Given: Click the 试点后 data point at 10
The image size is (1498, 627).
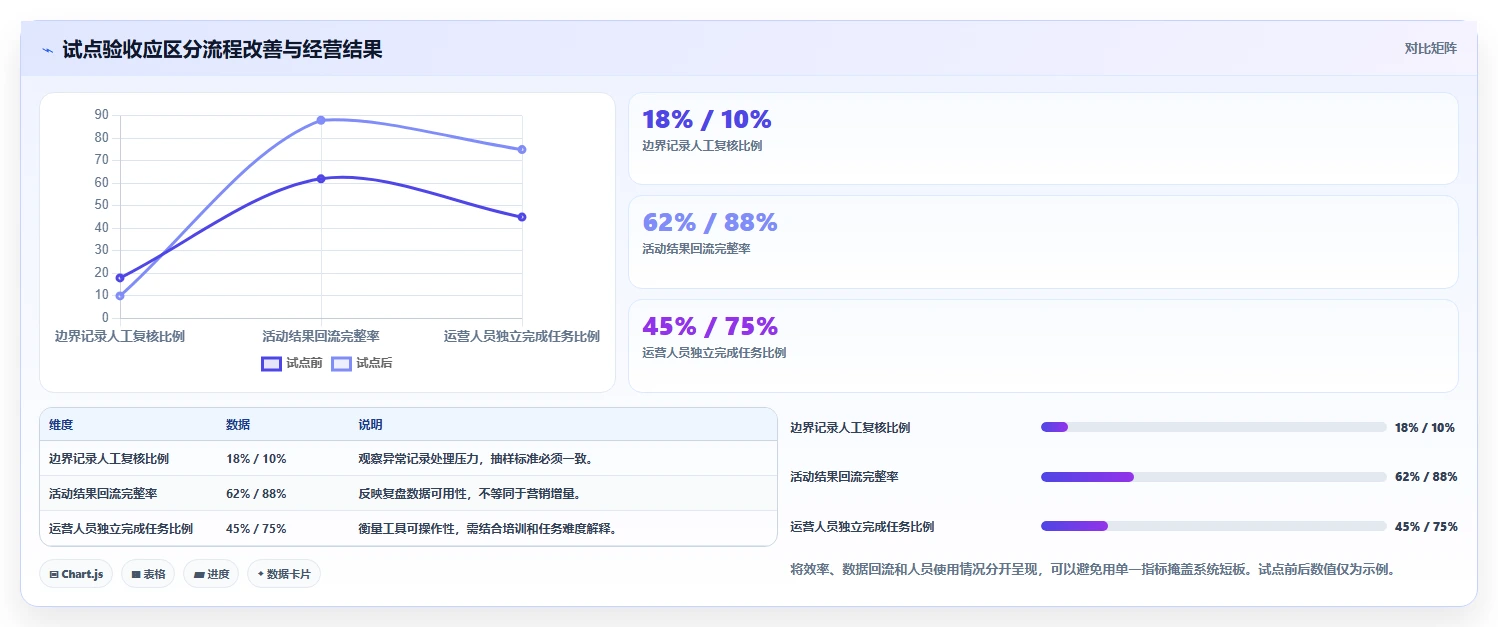Looking at the screenshot, I should [x=120, y=295].
